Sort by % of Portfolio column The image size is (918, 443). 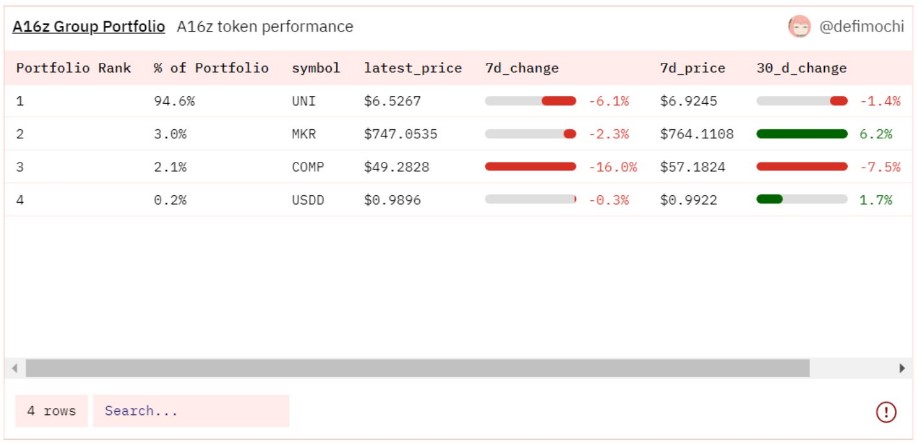tap(211, 68)
